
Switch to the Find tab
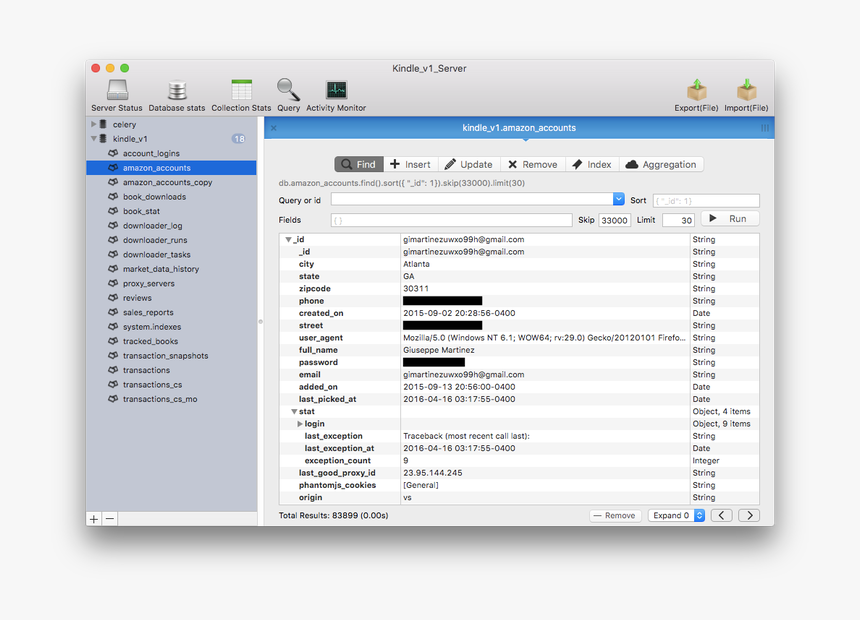(359, 165)
